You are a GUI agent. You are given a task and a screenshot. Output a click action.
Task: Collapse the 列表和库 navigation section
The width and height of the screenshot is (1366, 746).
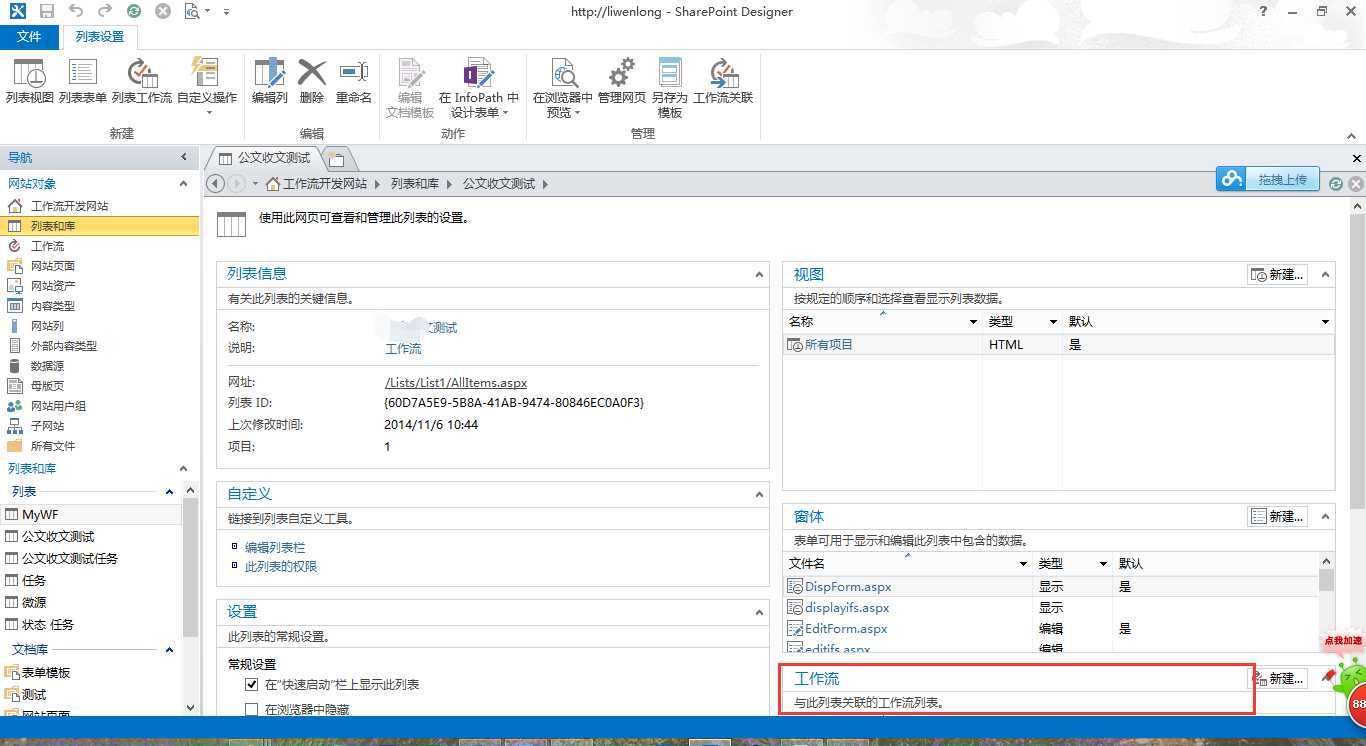click(183, 469)
